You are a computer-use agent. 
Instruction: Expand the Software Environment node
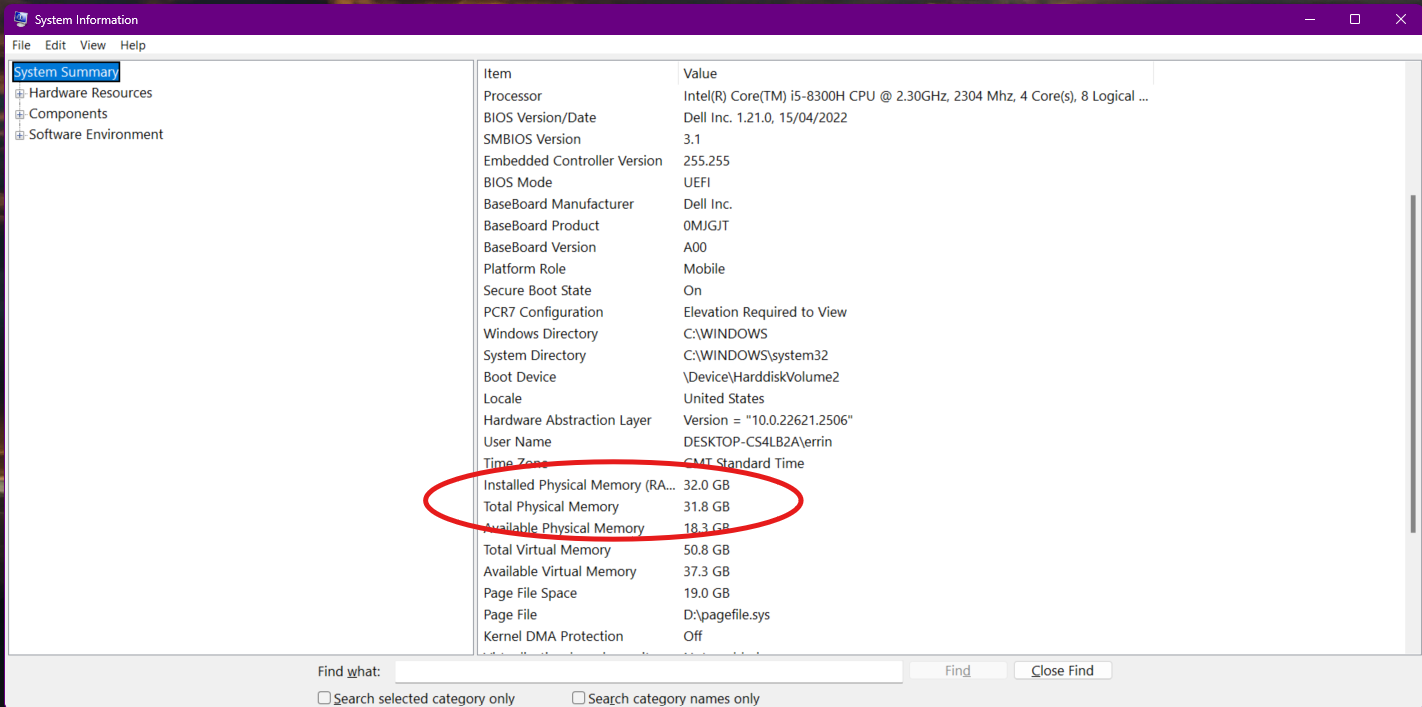(x=20, y=135)
